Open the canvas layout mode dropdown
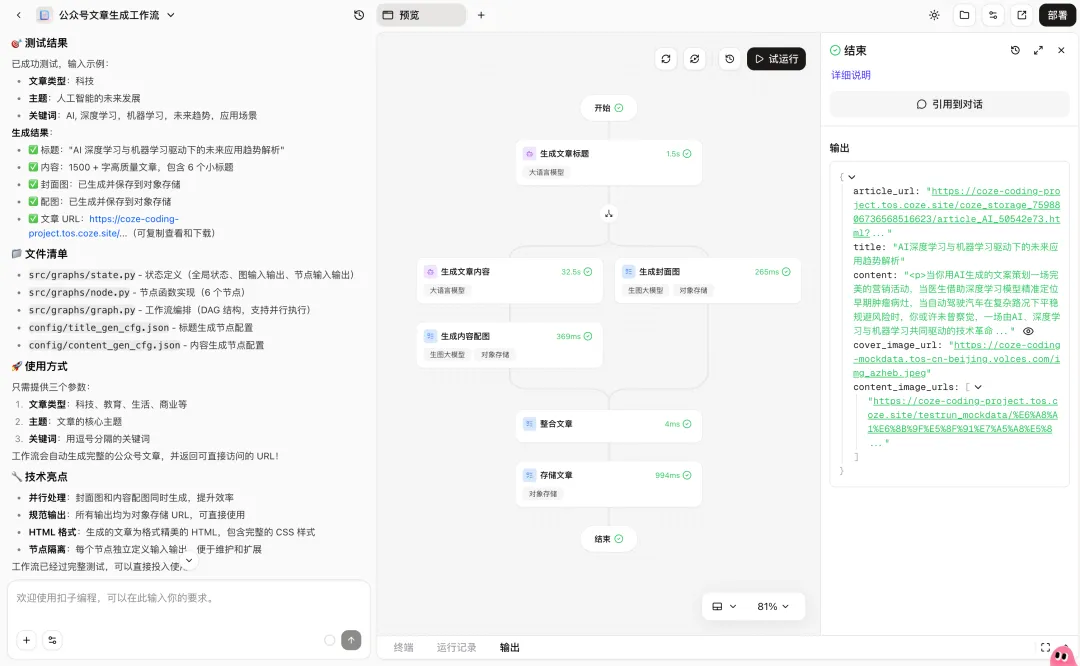Screen dimensions: 1080x666 coord(724,607)
